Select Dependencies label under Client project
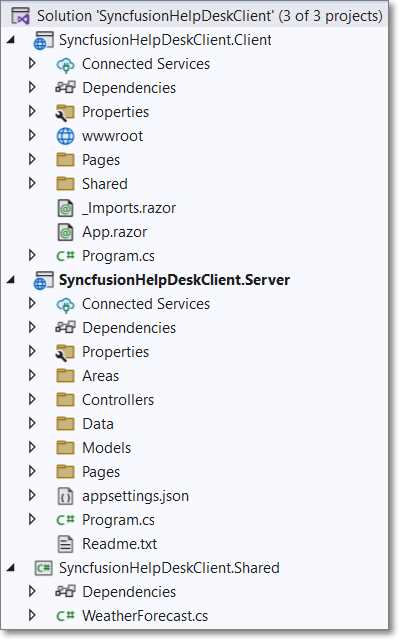This screenshot has height=639, width=398. click(129, 88)
